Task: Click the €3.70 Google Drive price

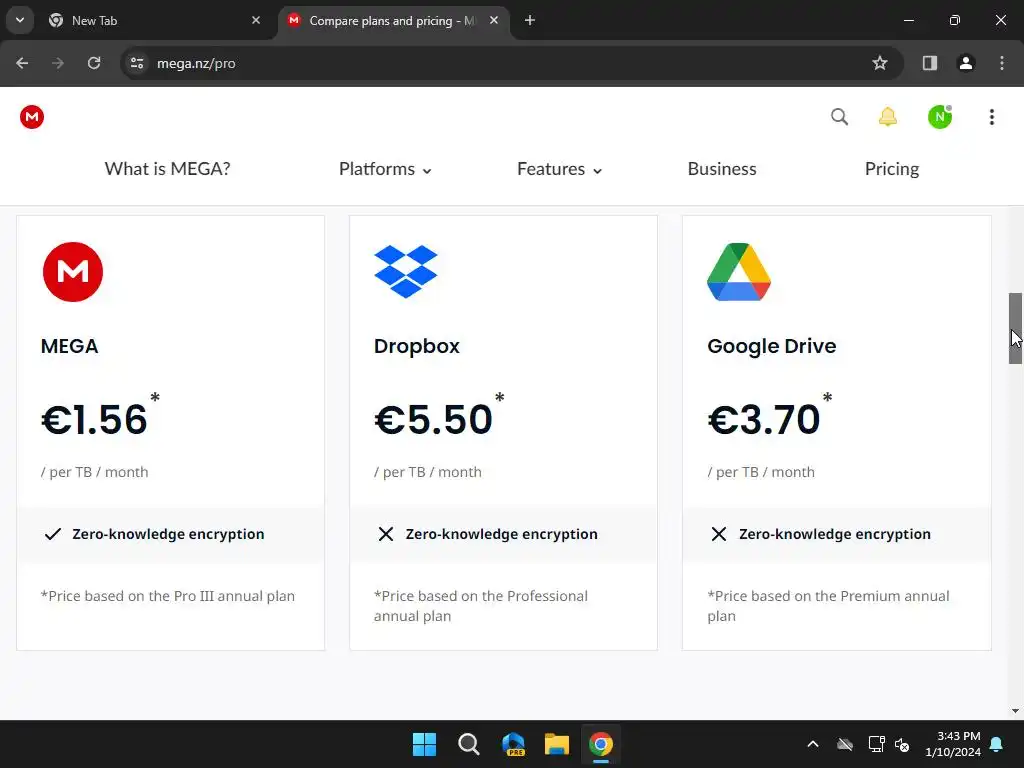Action: 763,419
